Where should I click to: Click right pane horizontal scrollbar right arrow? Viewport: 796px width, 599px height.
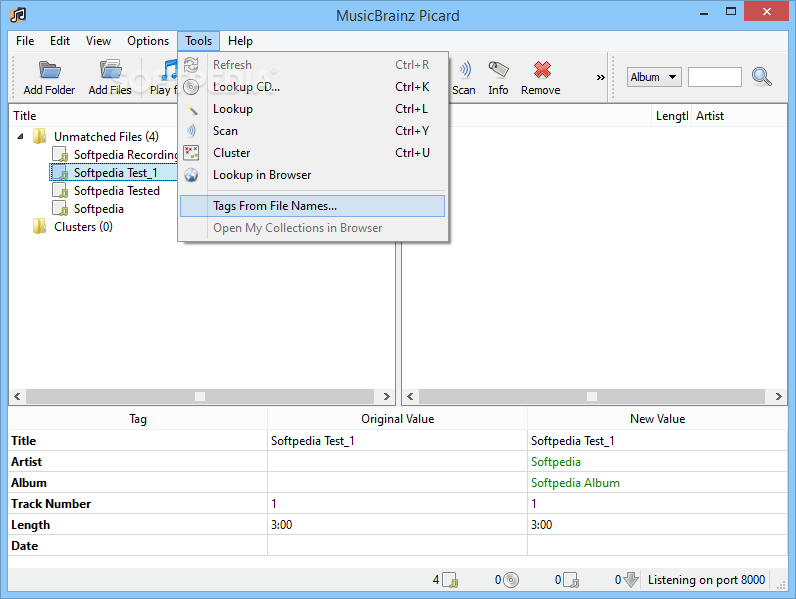pyautogui.click(x=778, y=396)
